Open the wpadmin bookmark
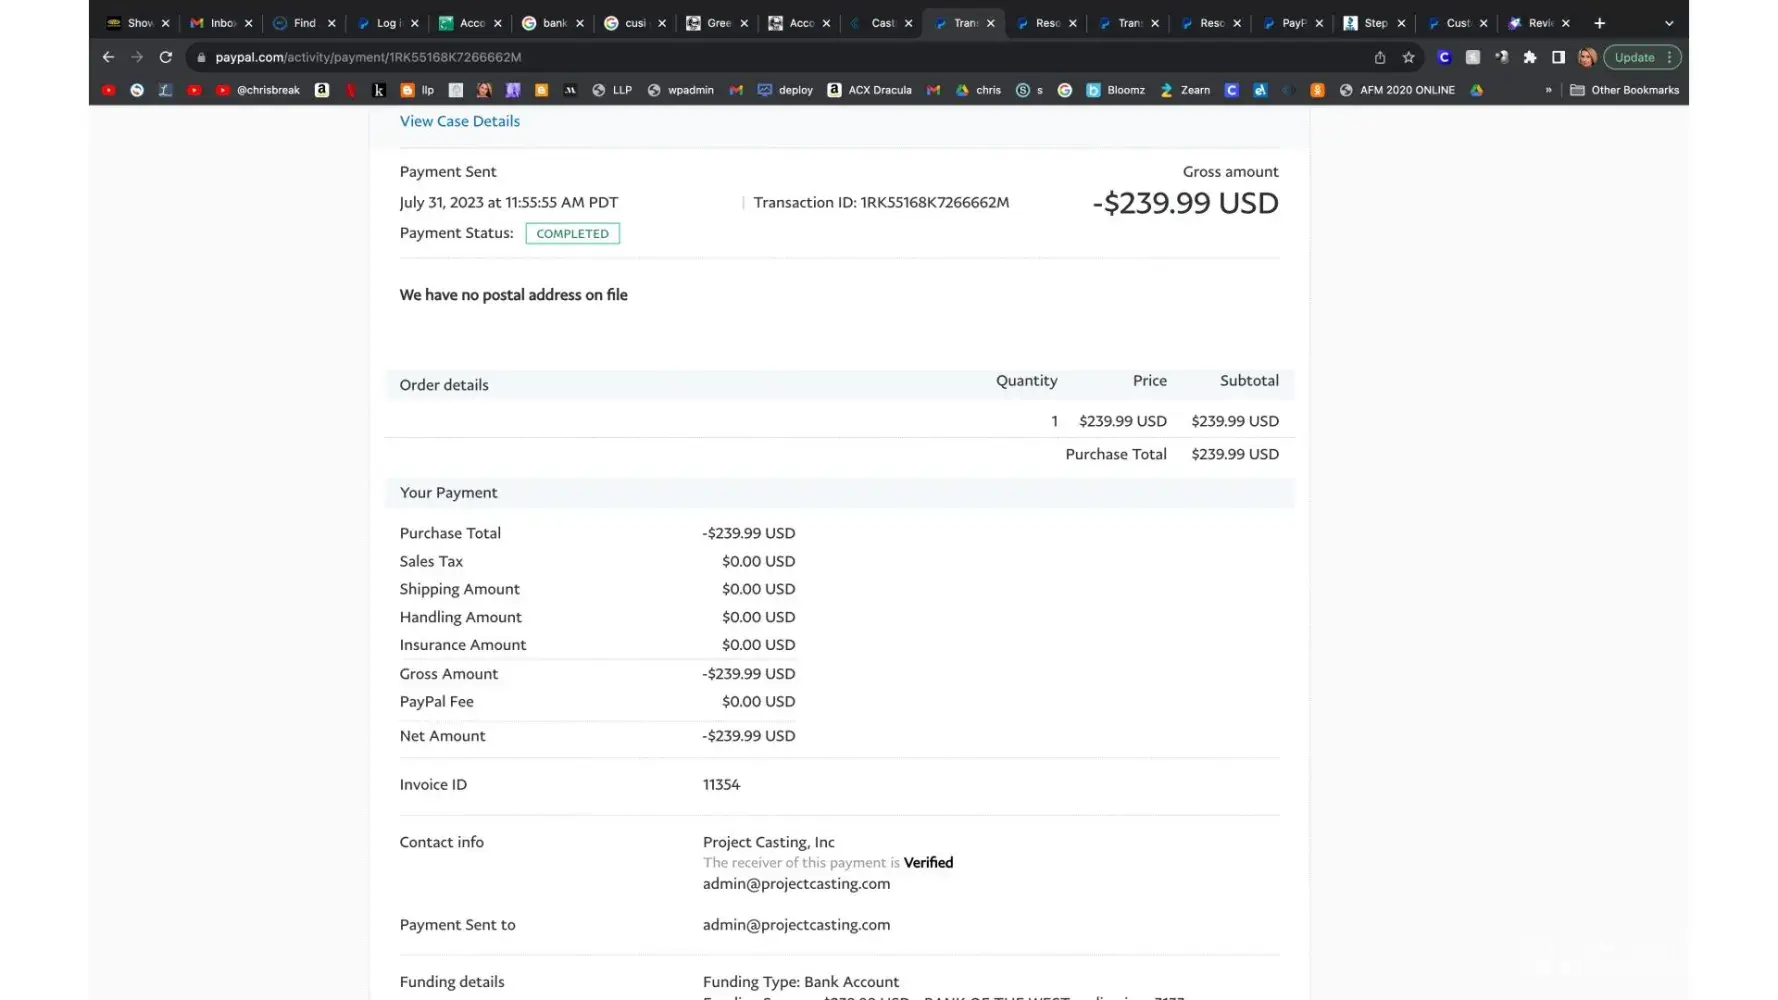 tap(681, 90)
